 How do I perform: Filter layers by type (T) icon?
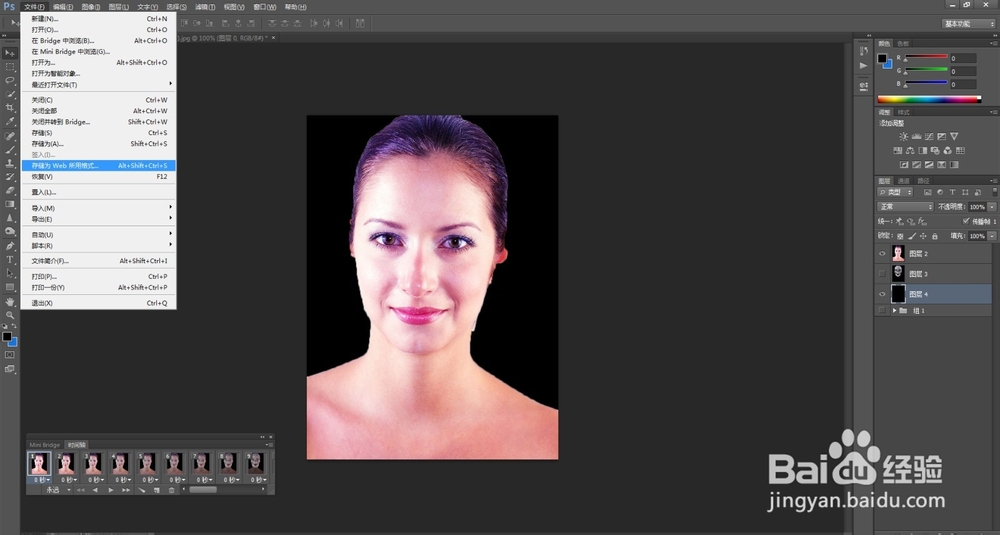(952, 192)
